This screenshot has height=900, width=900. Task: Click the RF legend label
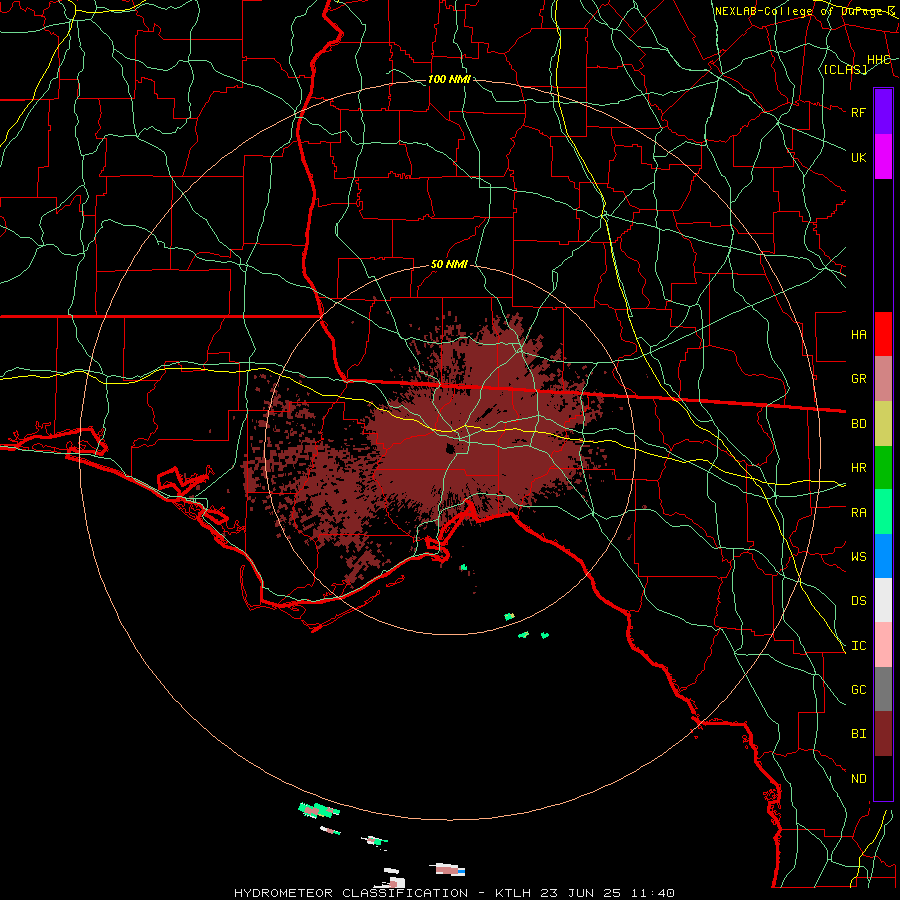tap(858, 112)
